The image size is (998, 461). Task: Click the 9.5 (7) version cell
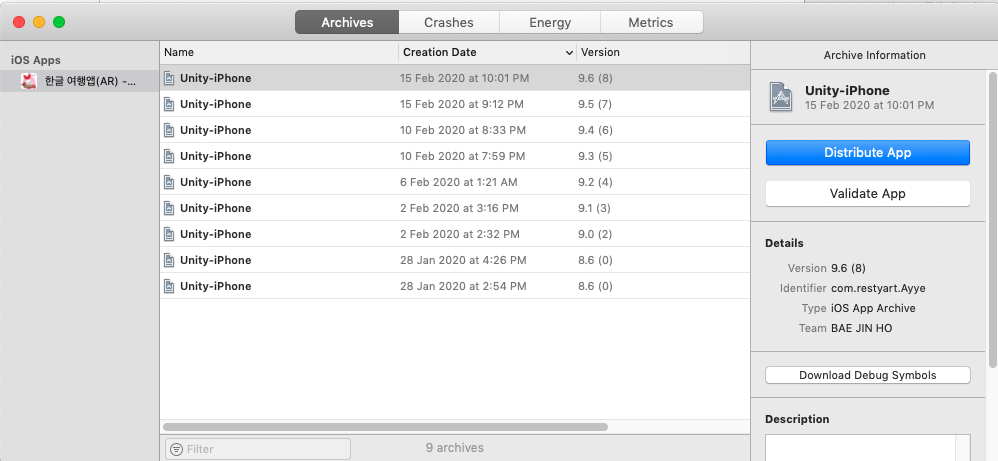click(x=594, y=104)
